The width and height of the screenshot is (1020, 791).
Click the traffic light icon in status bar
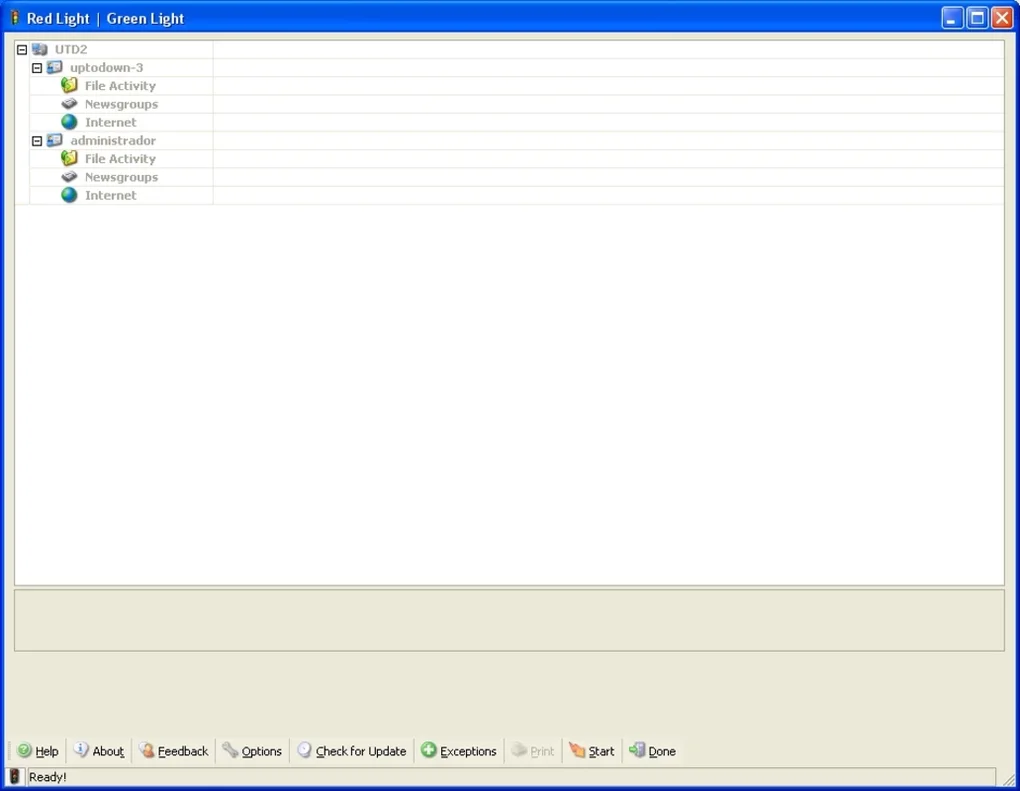click(14, 776)
